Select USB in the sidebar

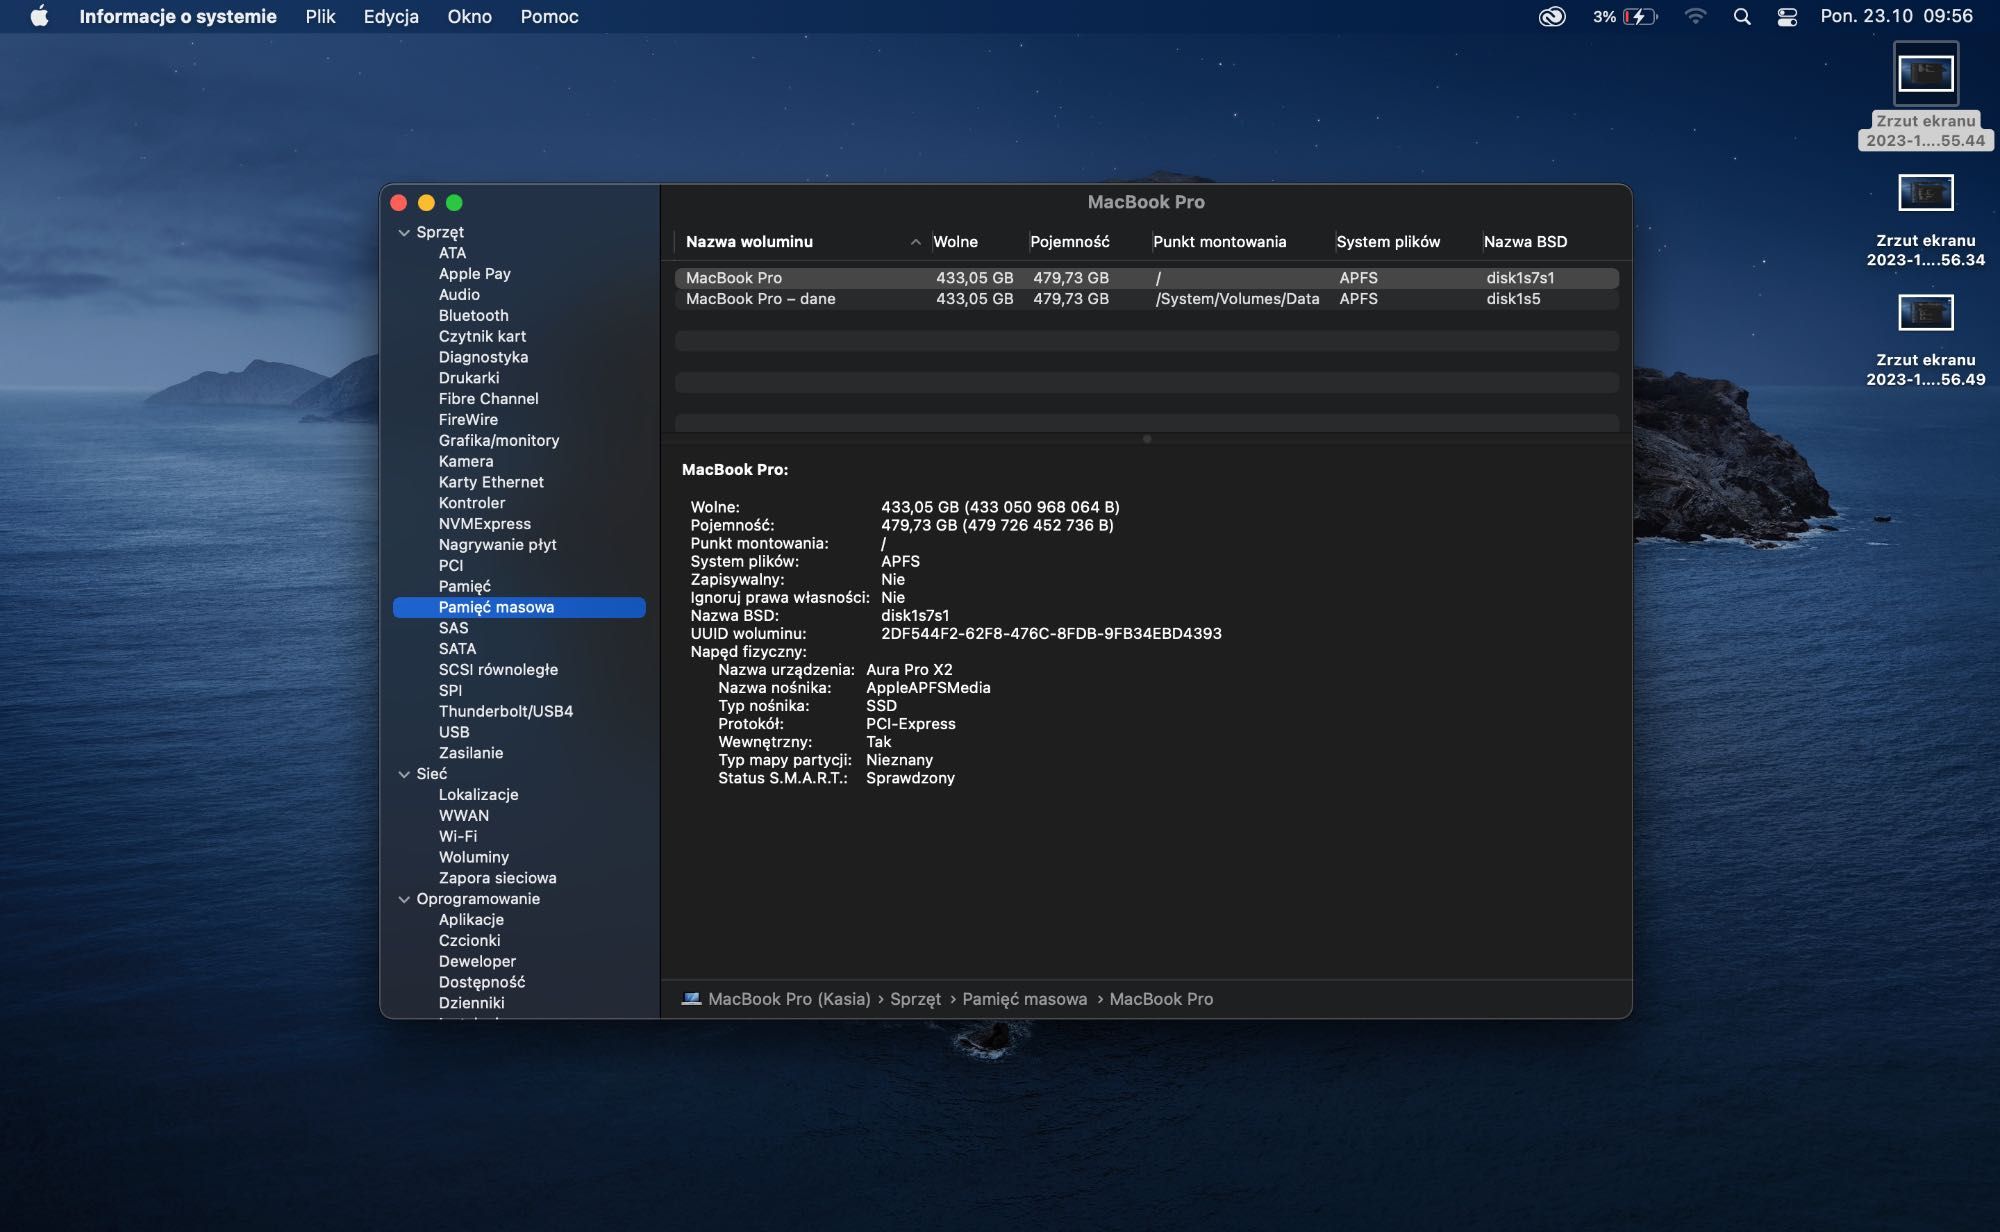coord(454,732)
